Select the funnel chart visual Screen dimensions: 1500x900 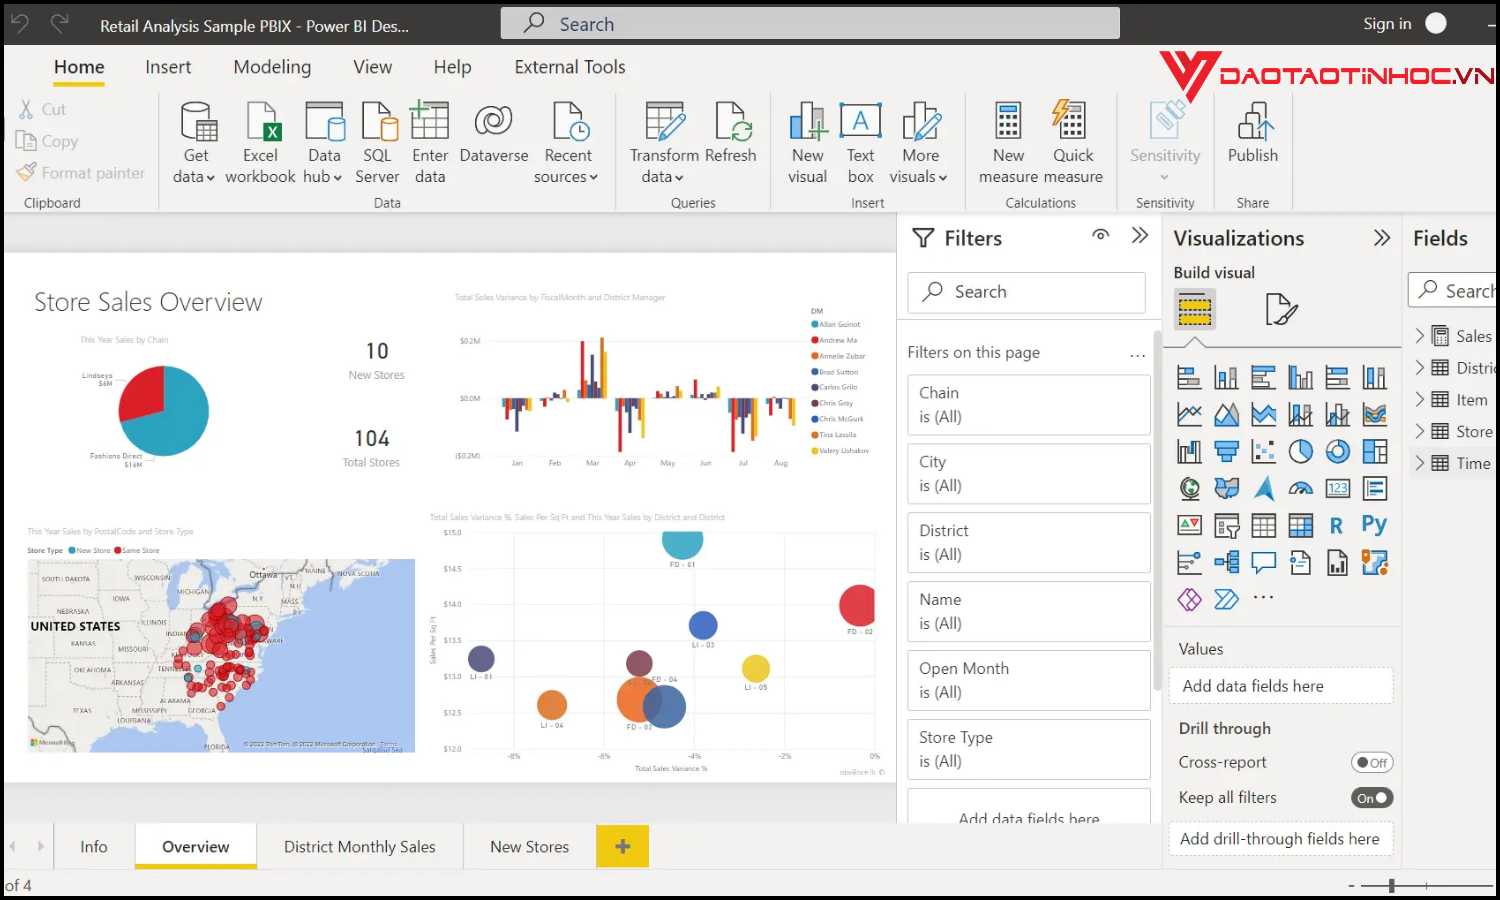coord(1227,450)
